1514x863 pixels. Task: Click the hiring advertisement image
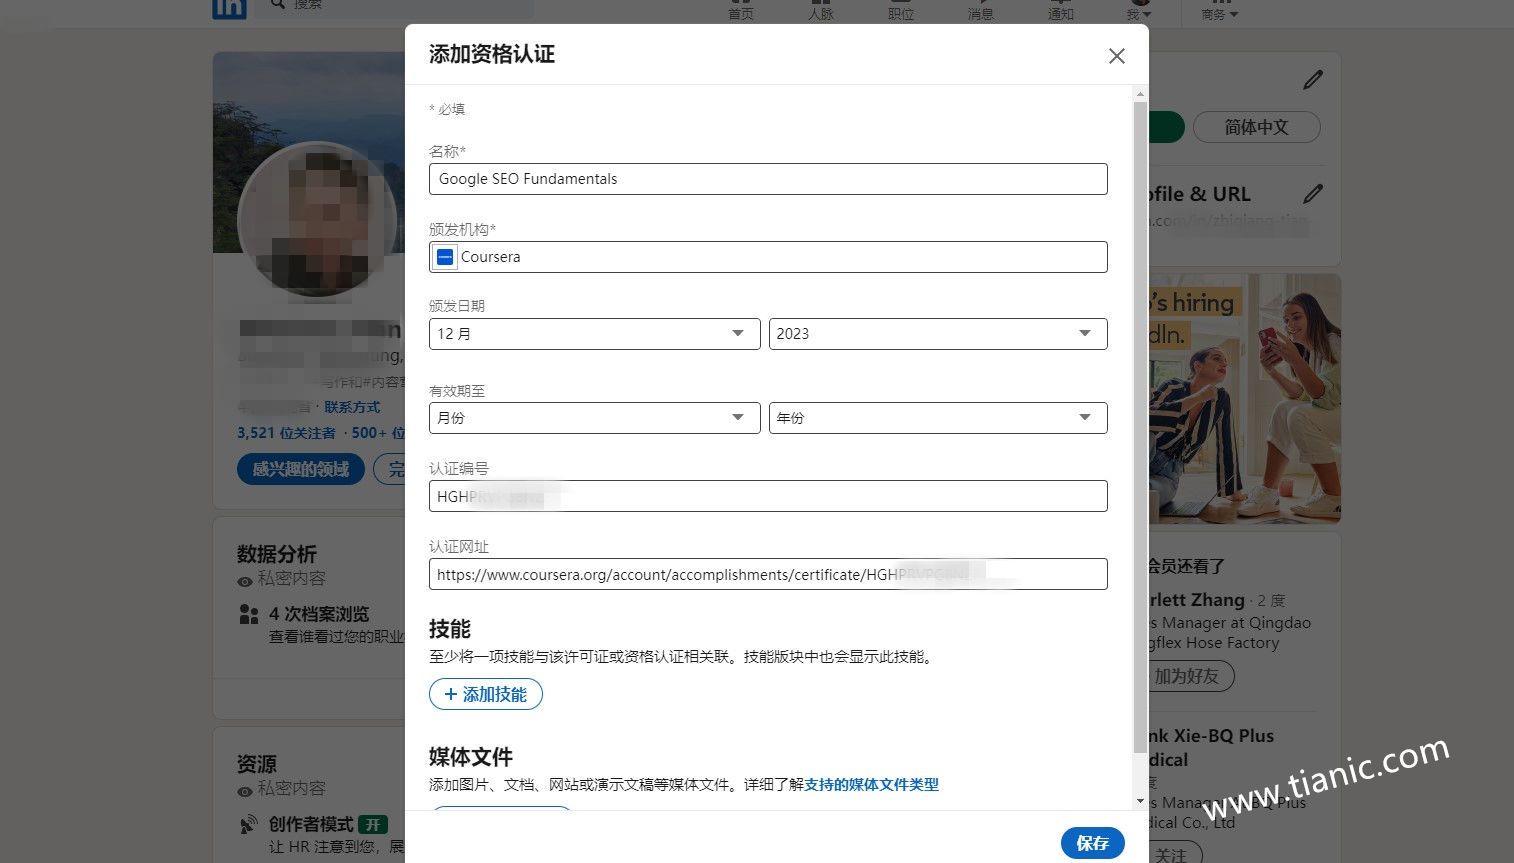click(x=1244, y=399)
